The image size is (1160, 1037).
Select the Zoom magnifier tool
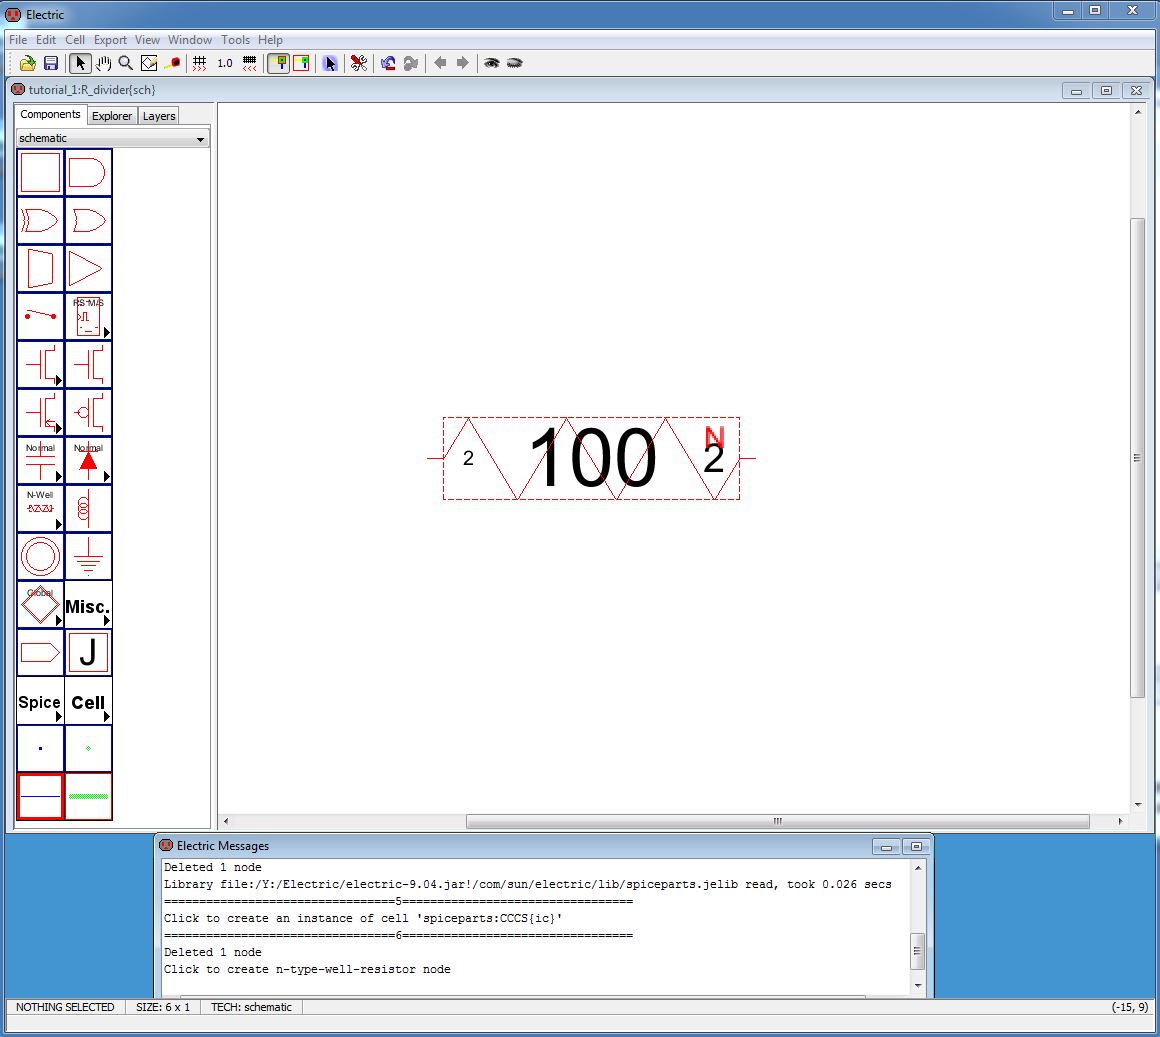point(126,63)
